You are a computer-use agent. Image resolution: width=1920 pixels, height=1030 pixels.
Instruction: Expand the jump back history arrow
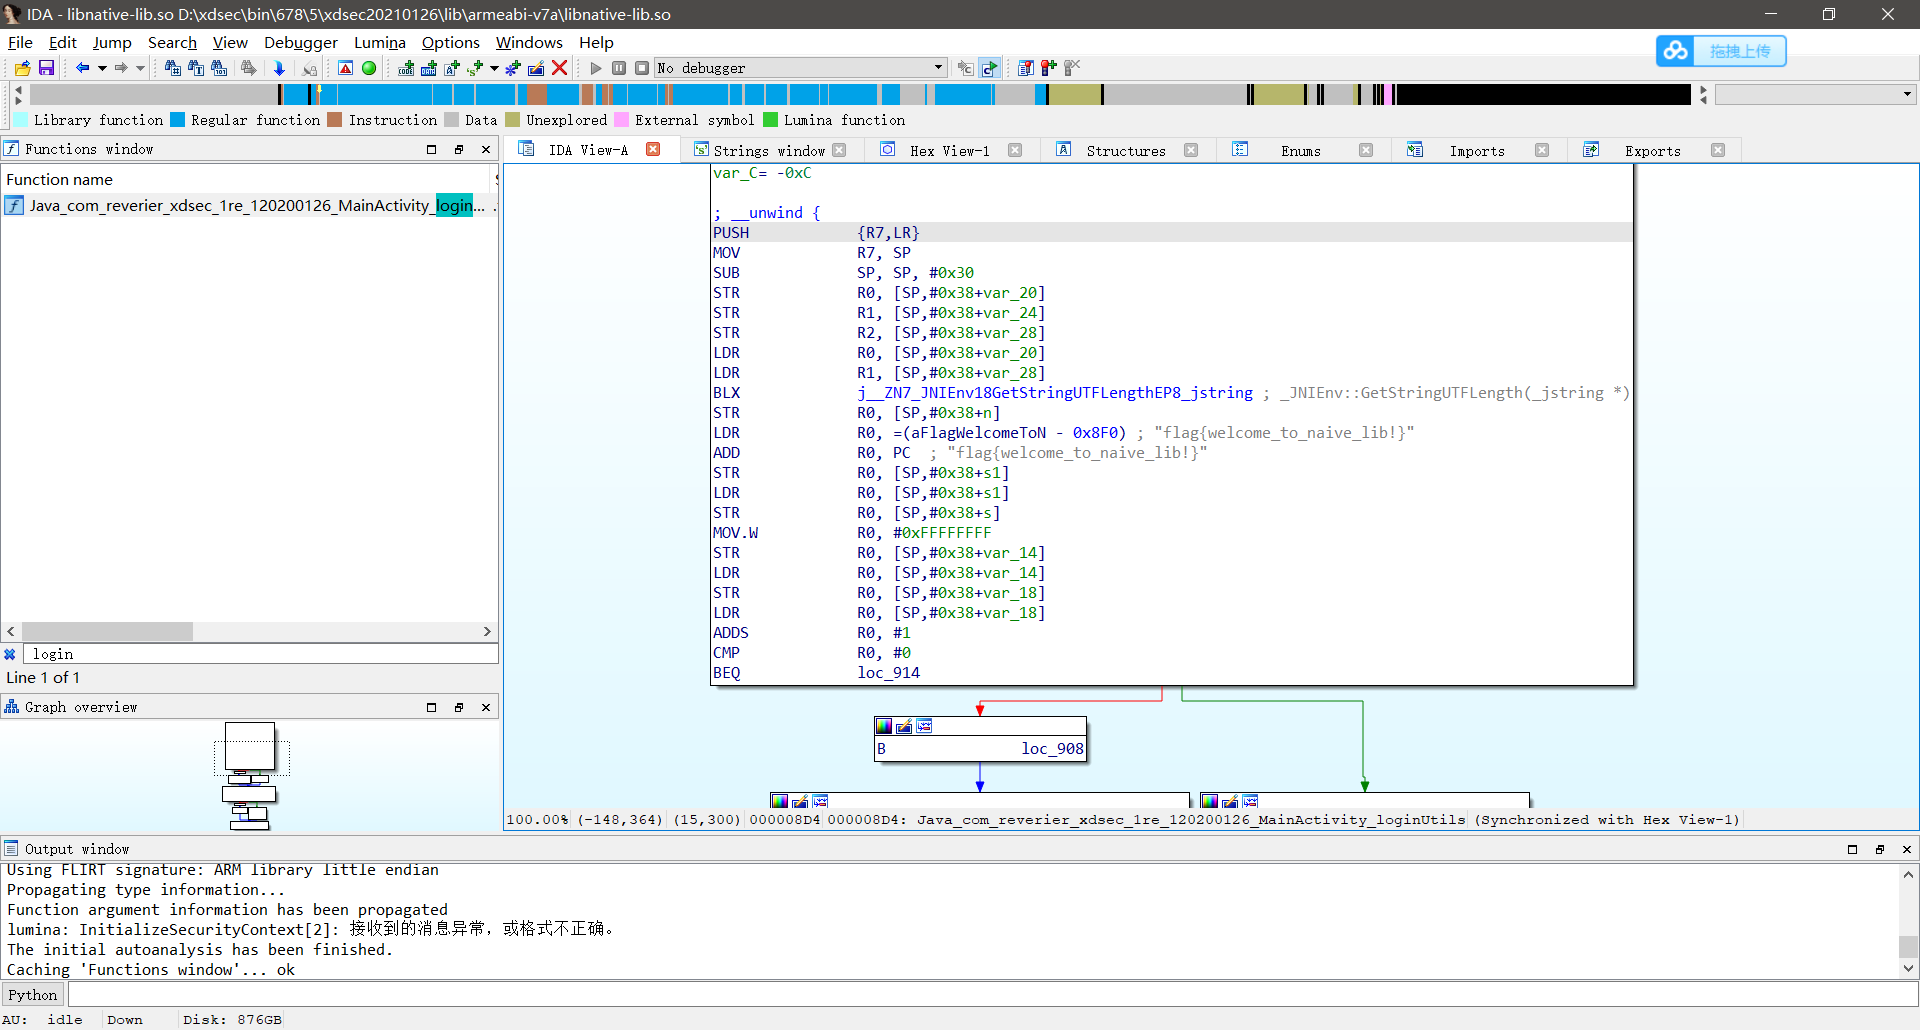pos(102,68)
